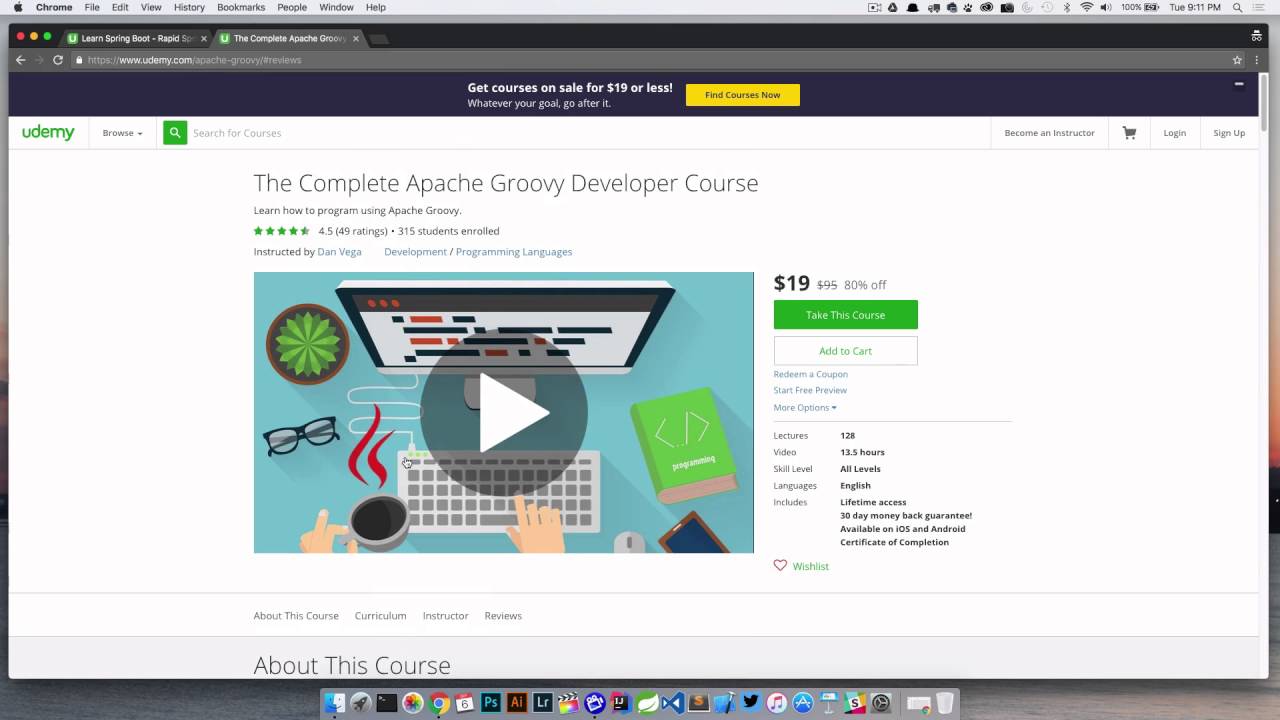Open iTunes from the dock
The width and height of the screenshot is (1280, 720).
(x=777, y=703)
